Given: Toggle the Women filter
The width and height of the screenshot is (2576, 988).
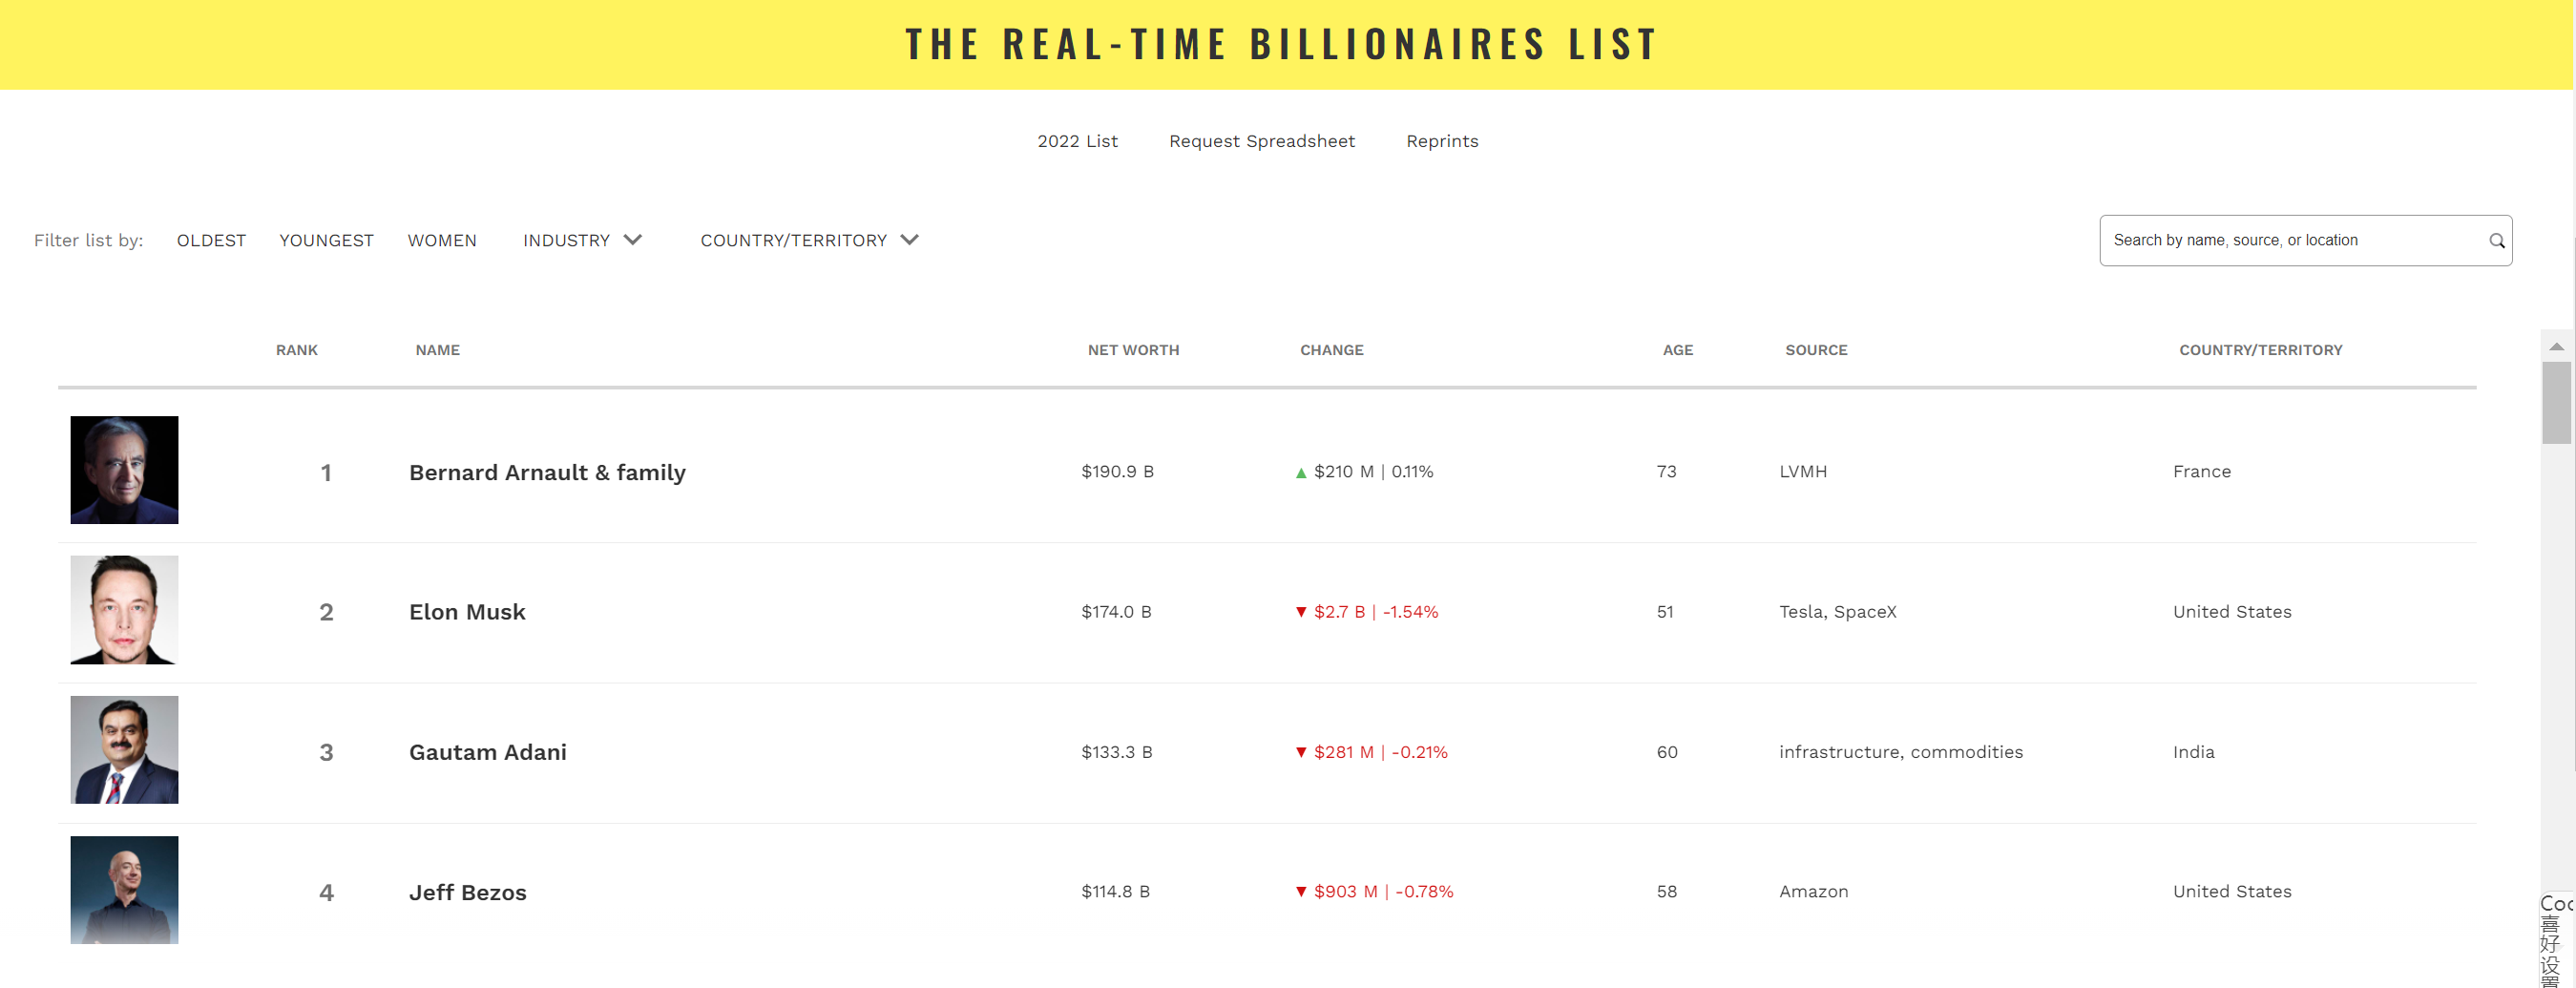Looking at the screenshot, I should point(442,240).
